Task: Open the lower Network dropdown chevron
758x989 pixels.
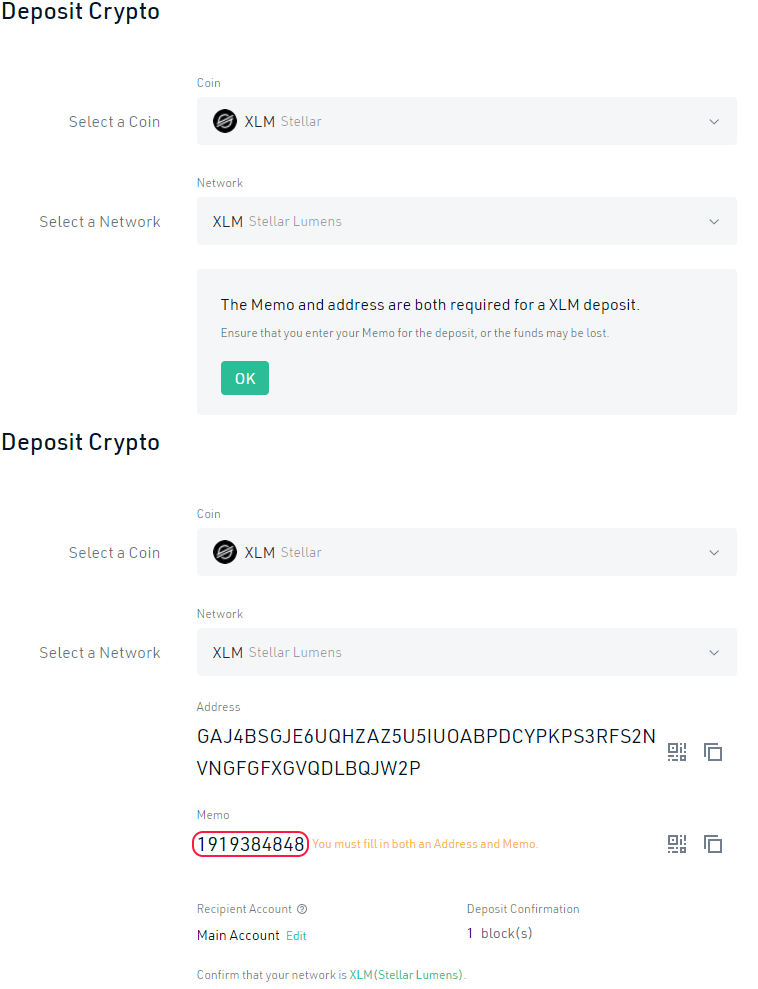Action: pyautogui.click(x=714, y=652)
